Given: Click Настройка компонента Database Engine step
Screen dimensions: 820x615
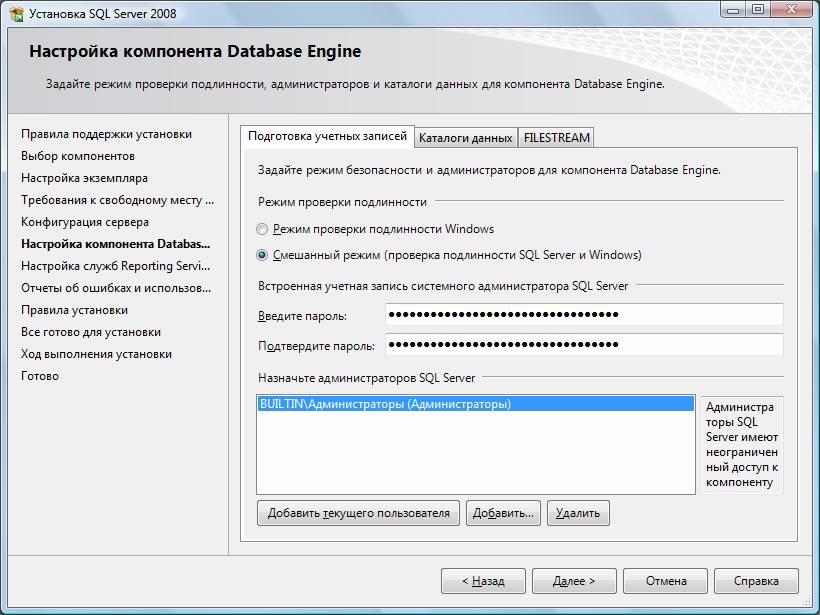Looking at the screenshot, I should (x=116, y=244).
